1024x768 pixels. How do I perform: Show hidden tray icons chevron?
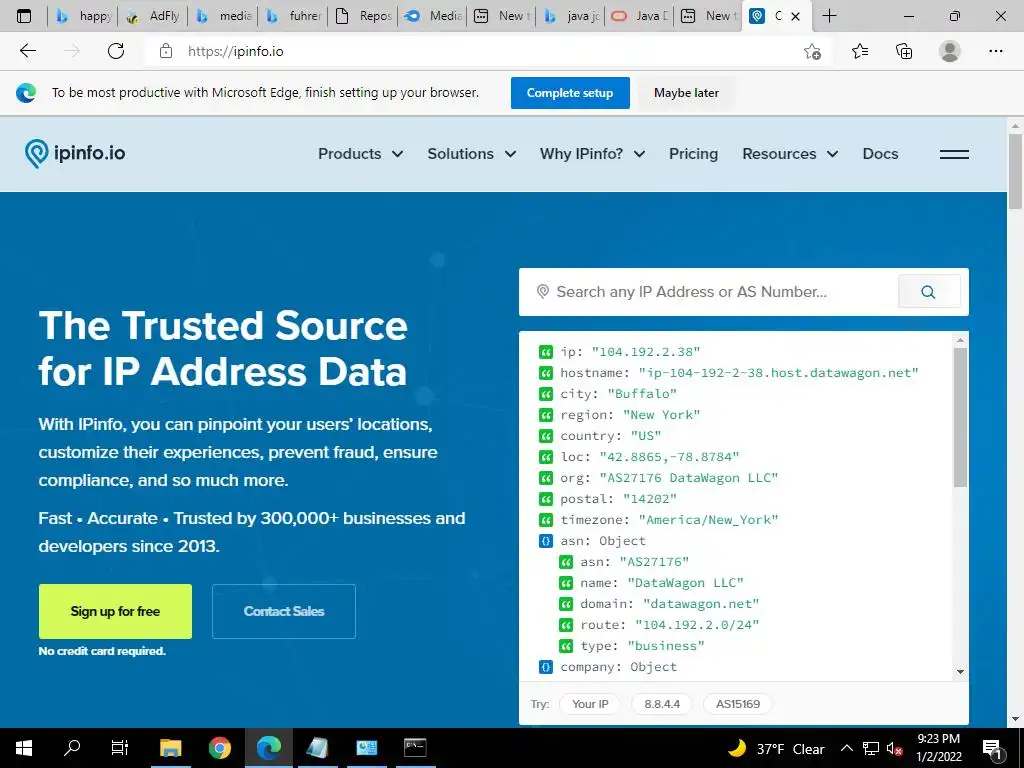[846, 749]
